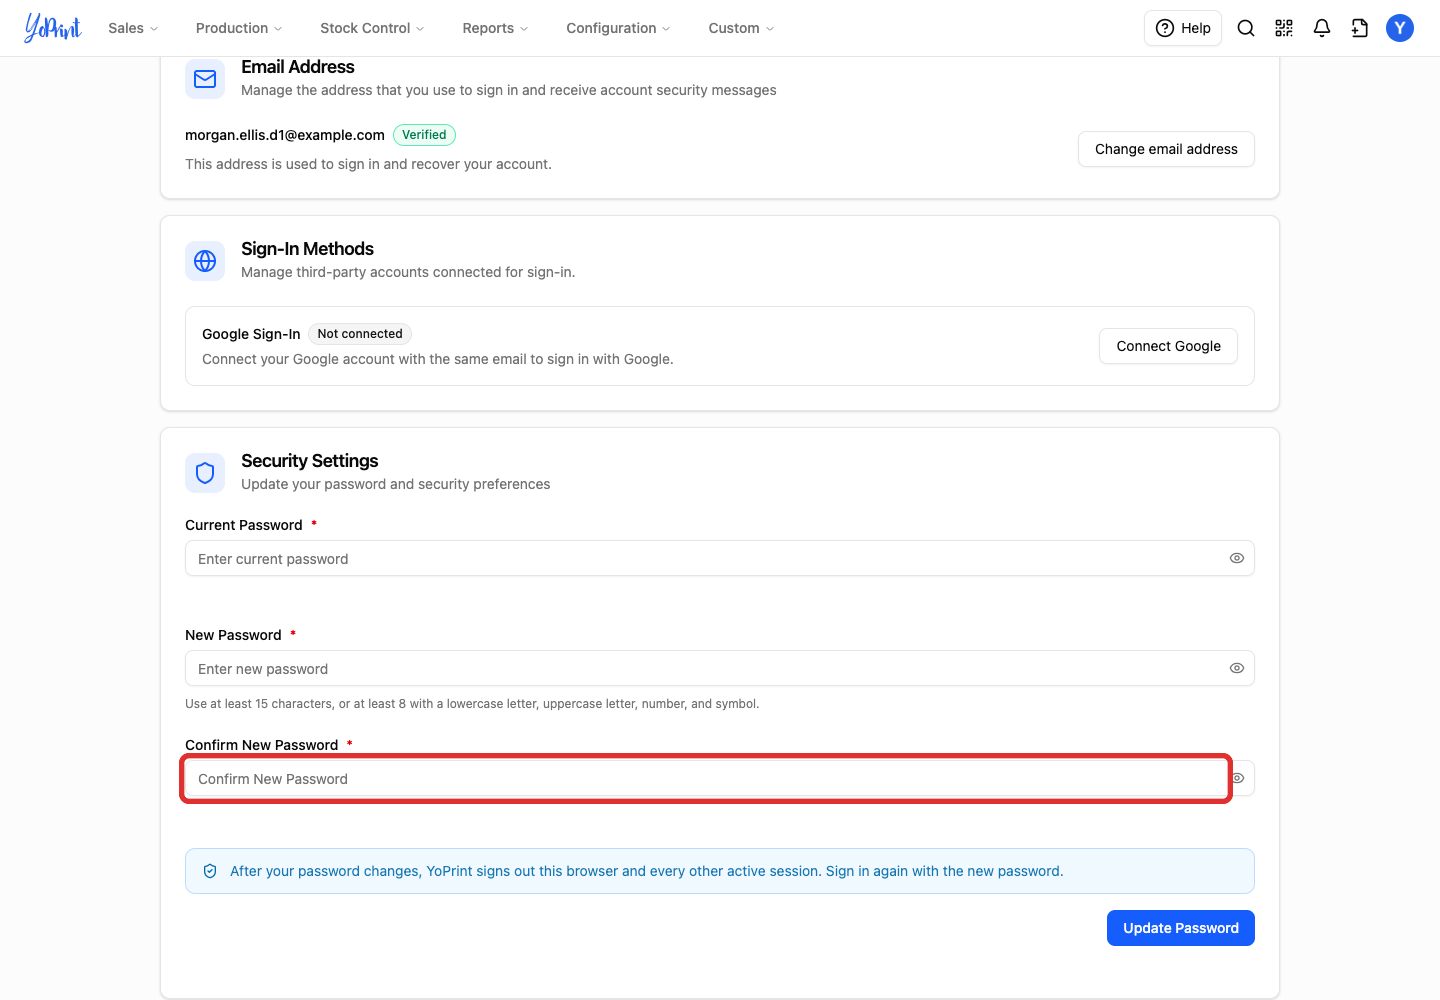Click the password requirements hint text
The width and height of the screenshot is (1440, 1000).
coord(472,704)
